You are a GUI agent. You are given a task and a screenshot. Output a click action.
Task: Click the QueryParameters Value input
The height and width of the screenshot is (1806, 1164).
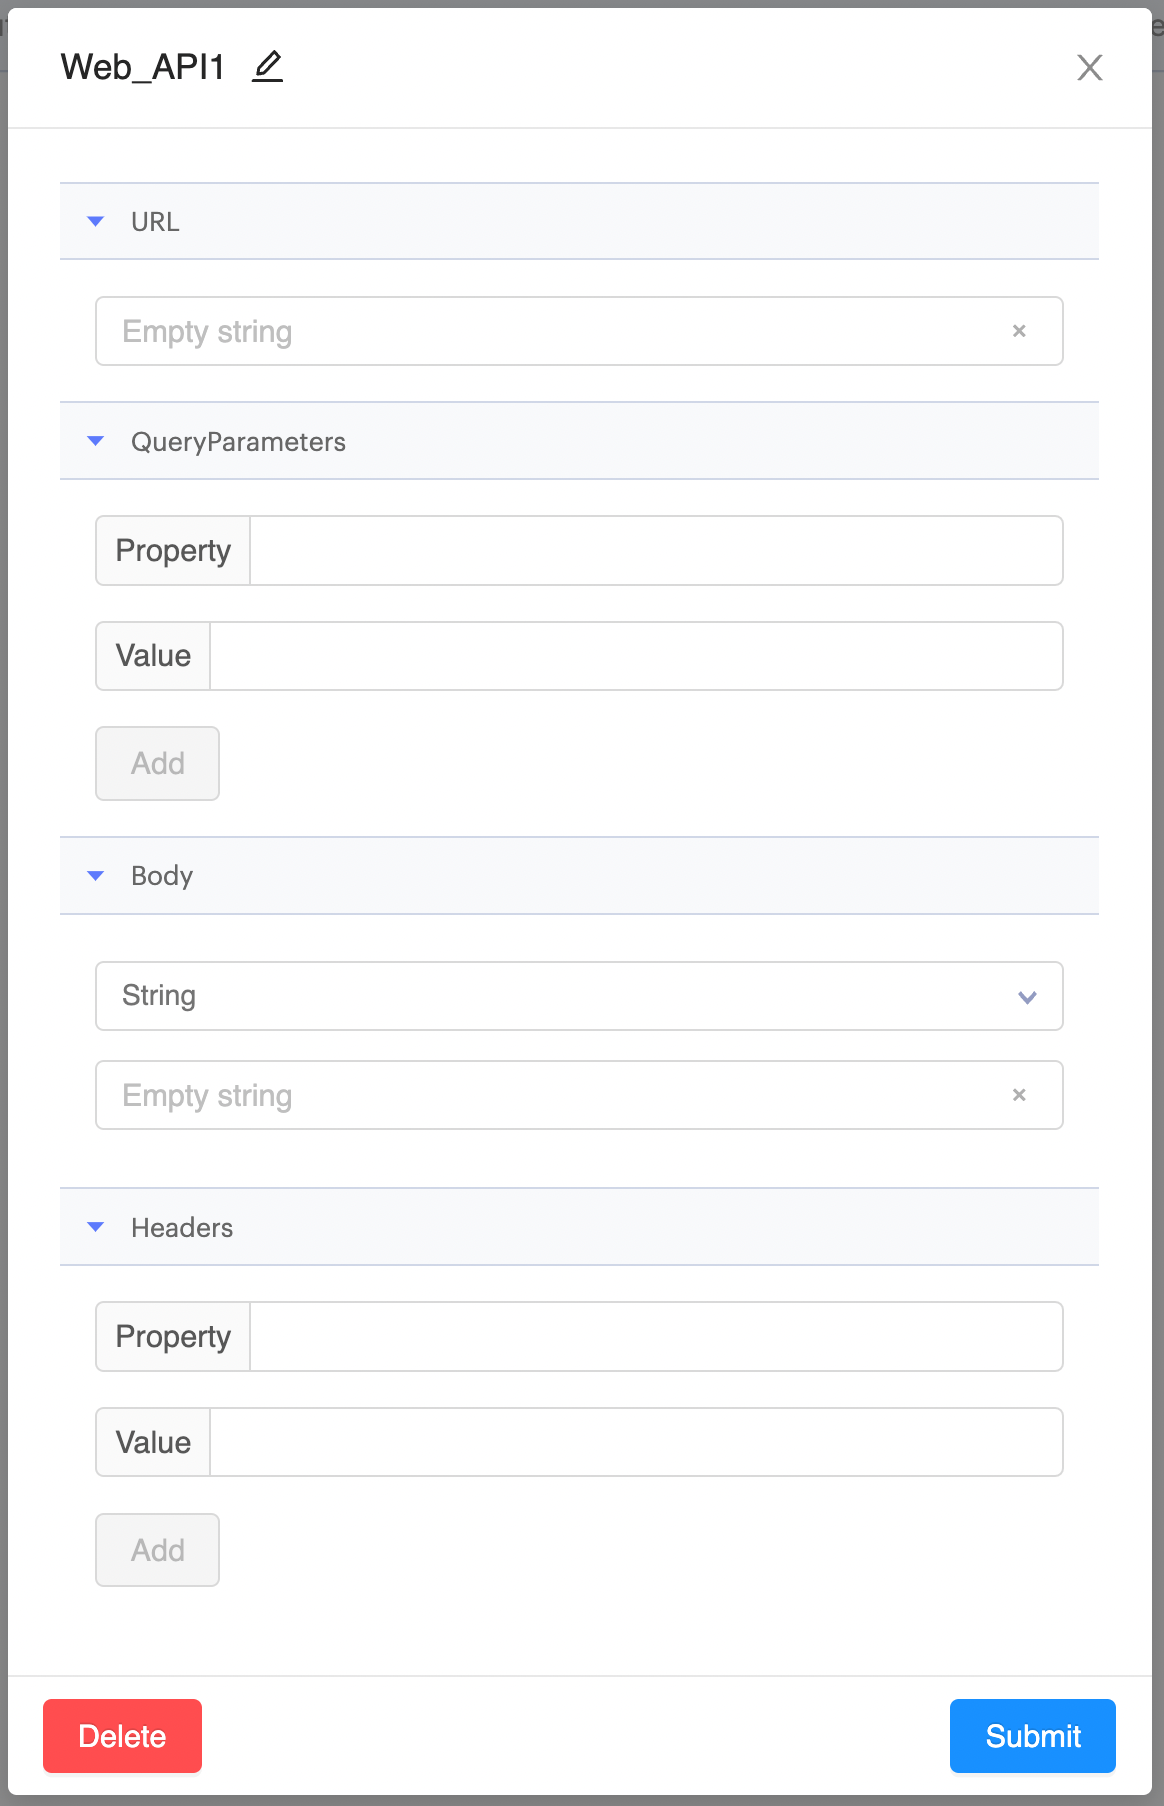636,656
